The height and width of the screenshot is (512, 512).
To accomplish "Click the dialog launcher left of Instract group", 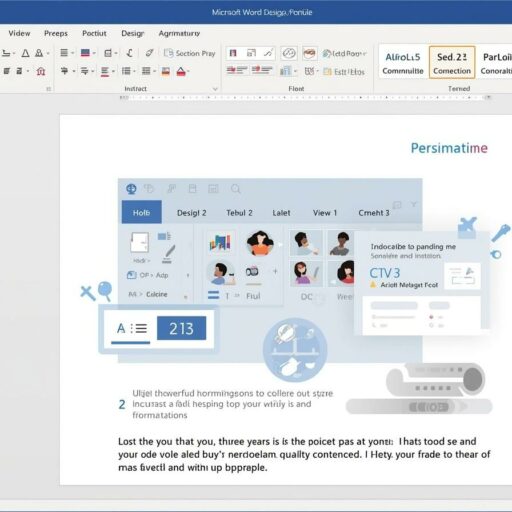I will pyautogui.click(x=49, y=89).
